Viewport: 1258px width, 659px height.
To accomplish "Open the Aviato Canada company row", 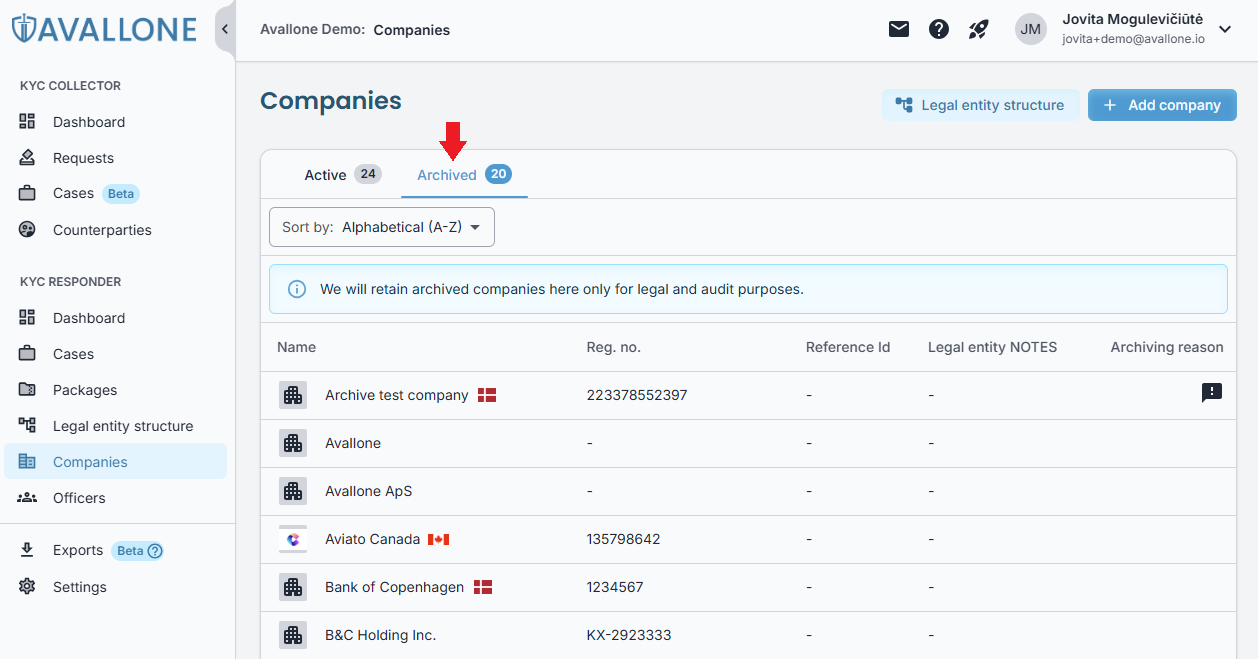I will 748,539.
